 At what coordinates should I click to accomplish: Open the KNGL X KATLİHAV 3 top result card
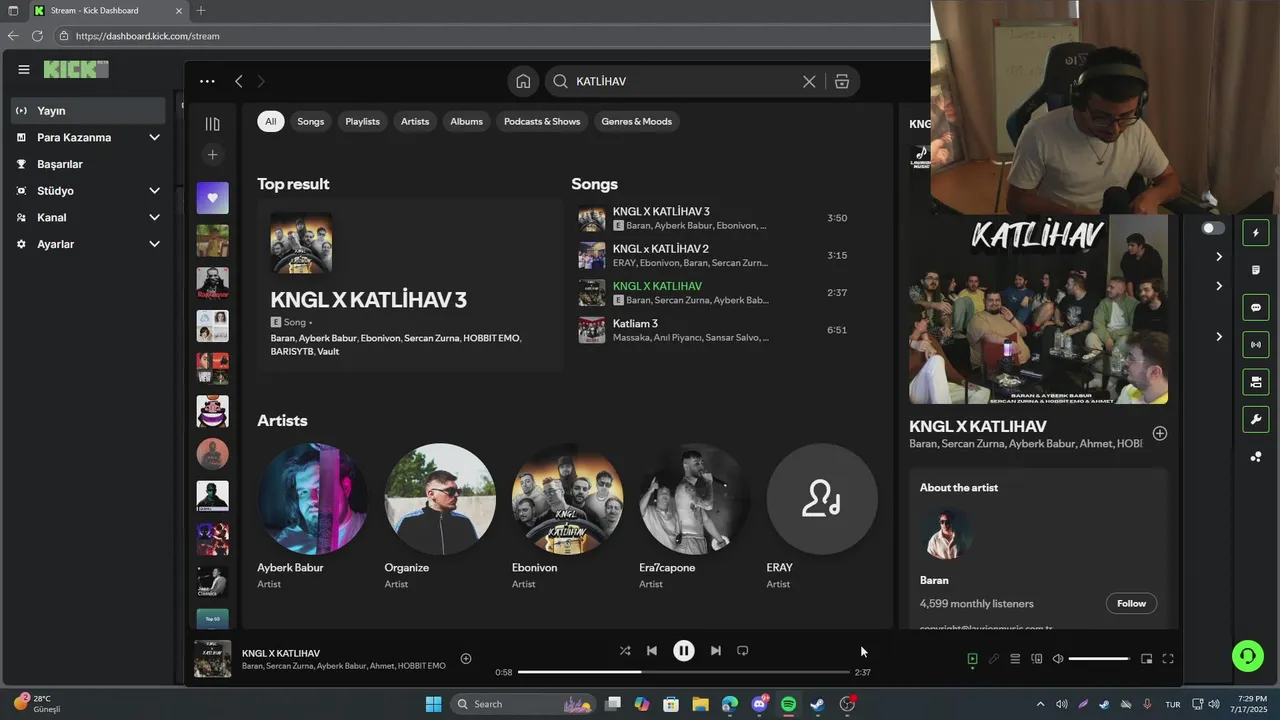[410, 286]
